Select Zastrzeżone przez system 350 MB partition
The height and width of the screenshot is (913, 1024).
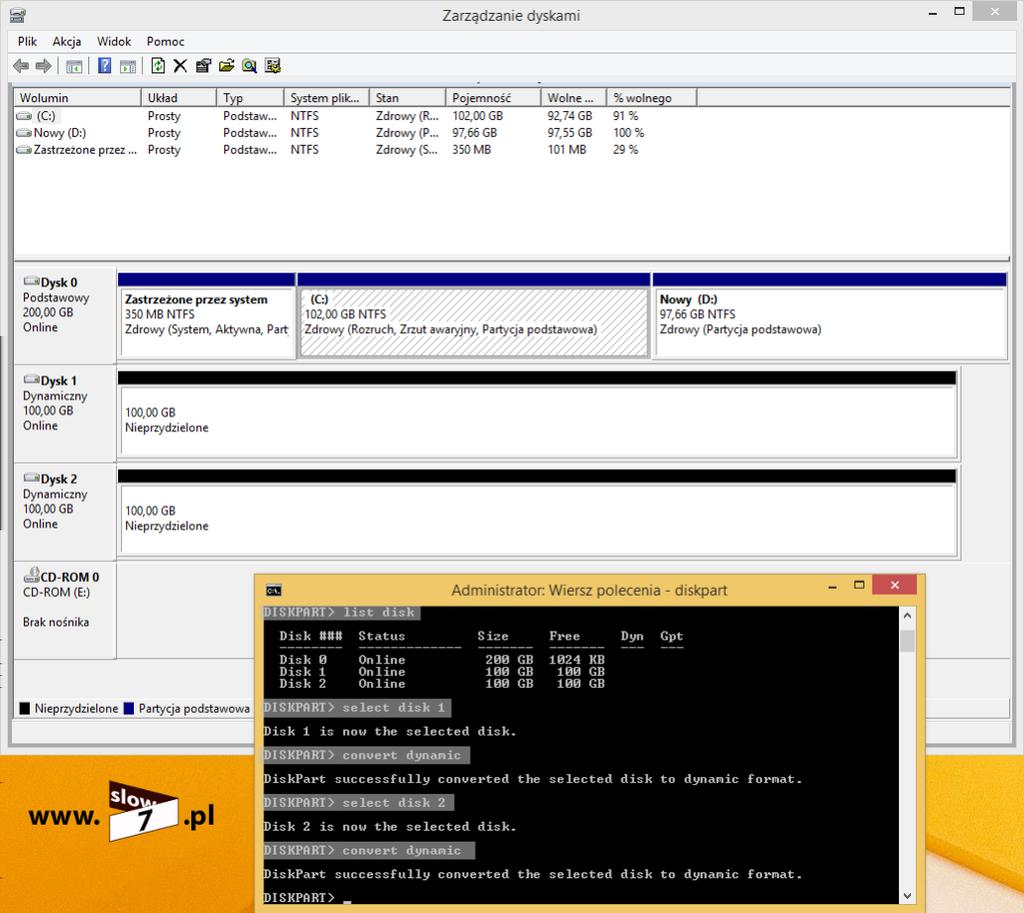206,316
